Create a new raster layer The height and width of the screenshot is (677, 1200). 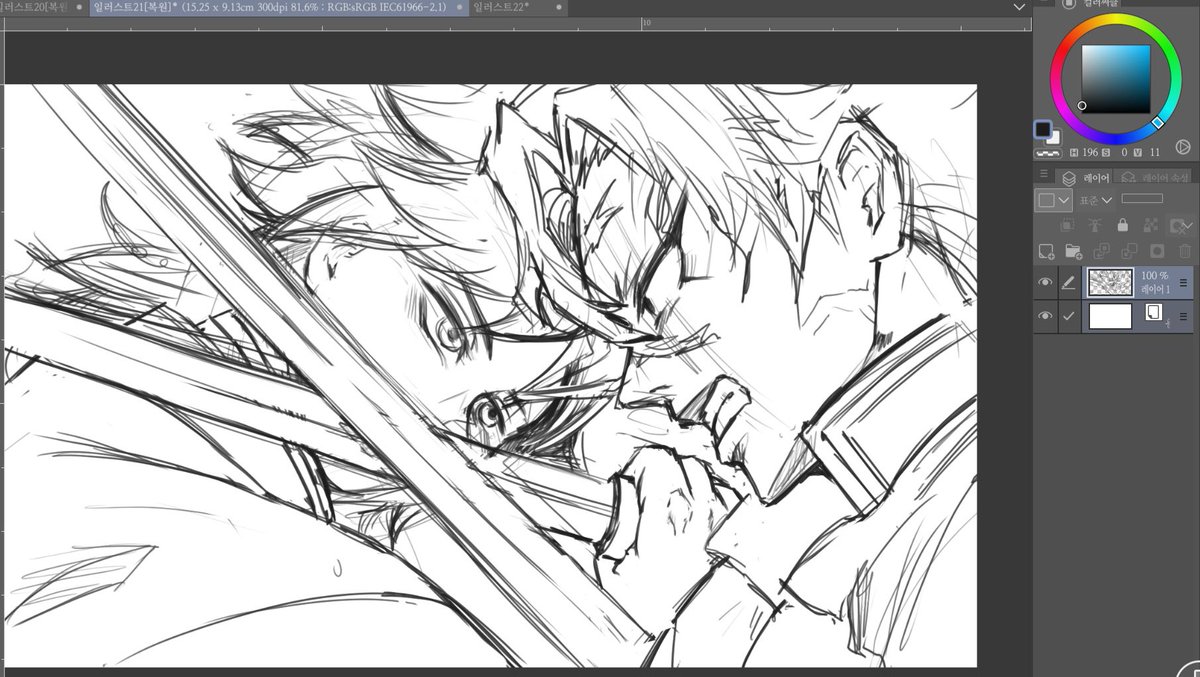[1045, 251]
